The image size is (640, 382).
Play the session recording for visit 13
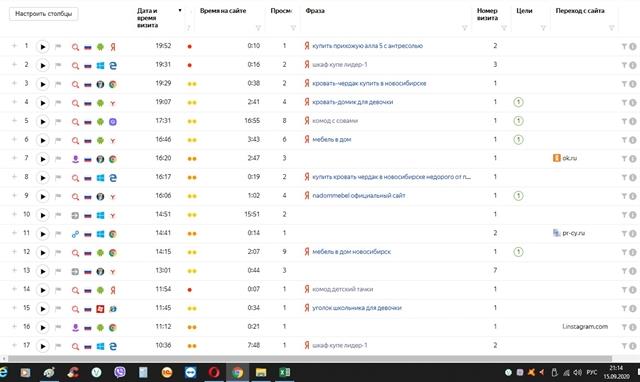42,271
